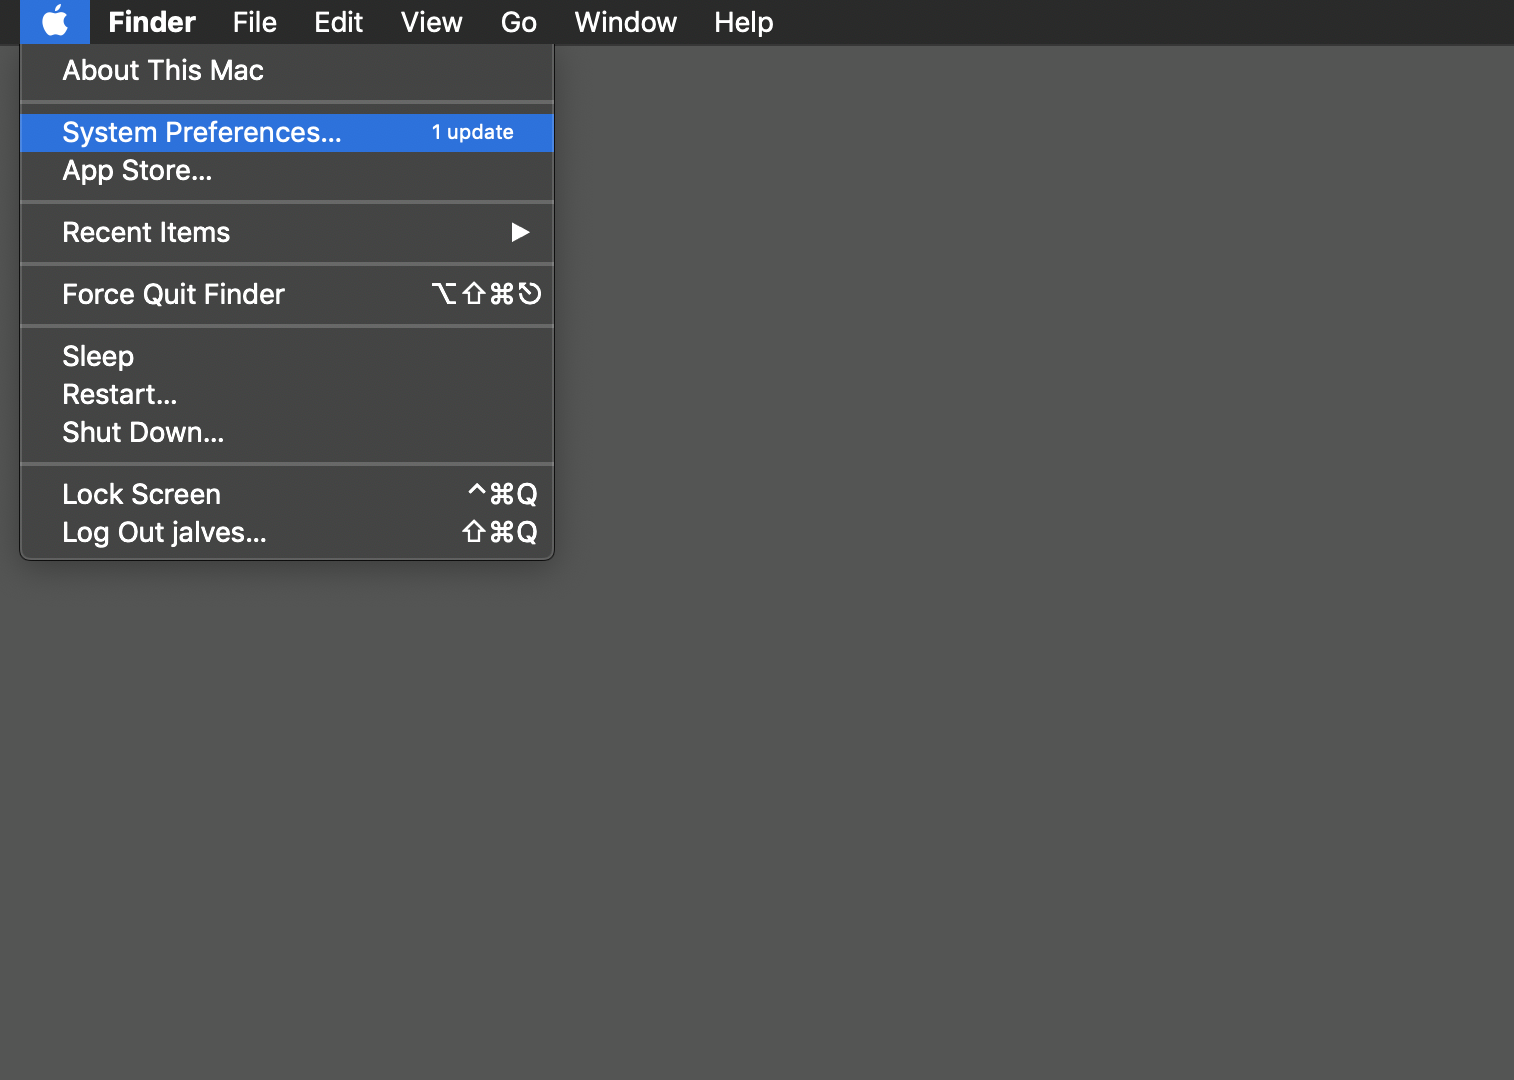Put the Mac to Sleep

tap(98, 357)
